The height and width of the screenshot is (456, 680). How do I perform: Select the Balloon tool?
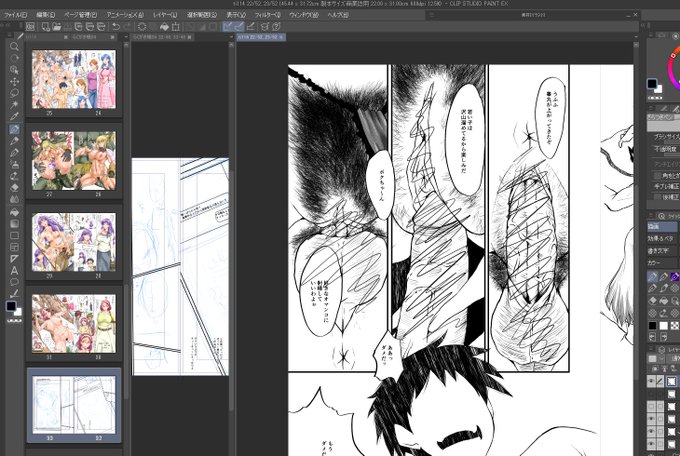(x=14, y=282)
